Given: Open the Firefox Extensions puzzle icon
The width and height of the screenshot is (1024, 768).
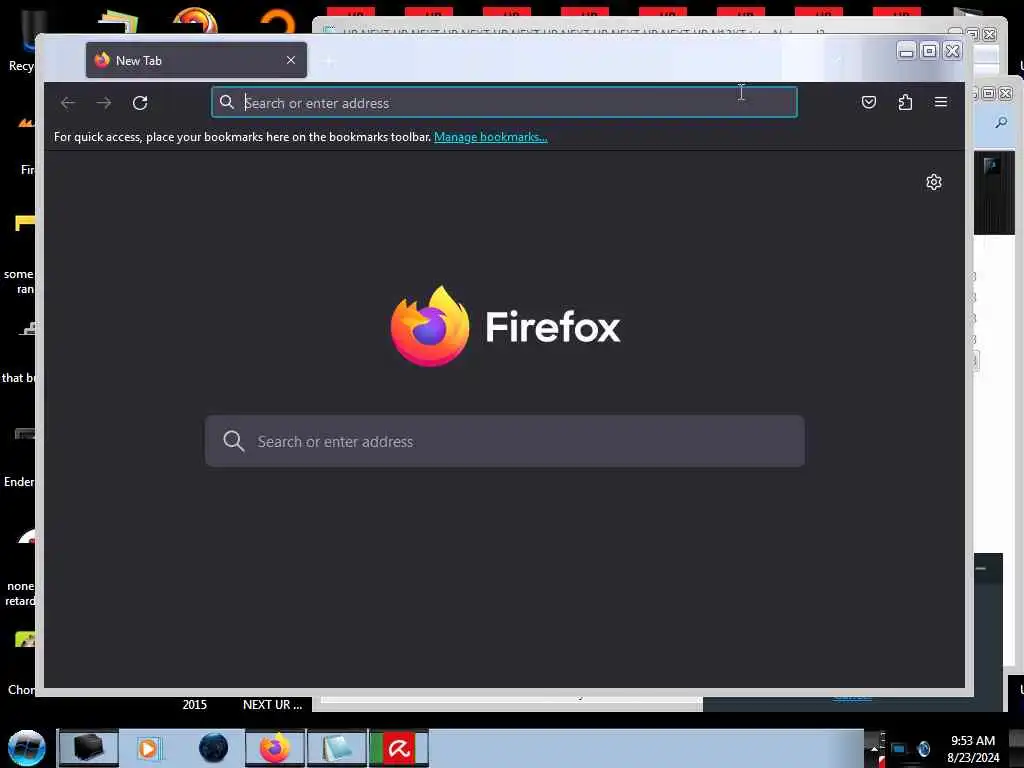Looking at the screenshot, I should (905, 102).
